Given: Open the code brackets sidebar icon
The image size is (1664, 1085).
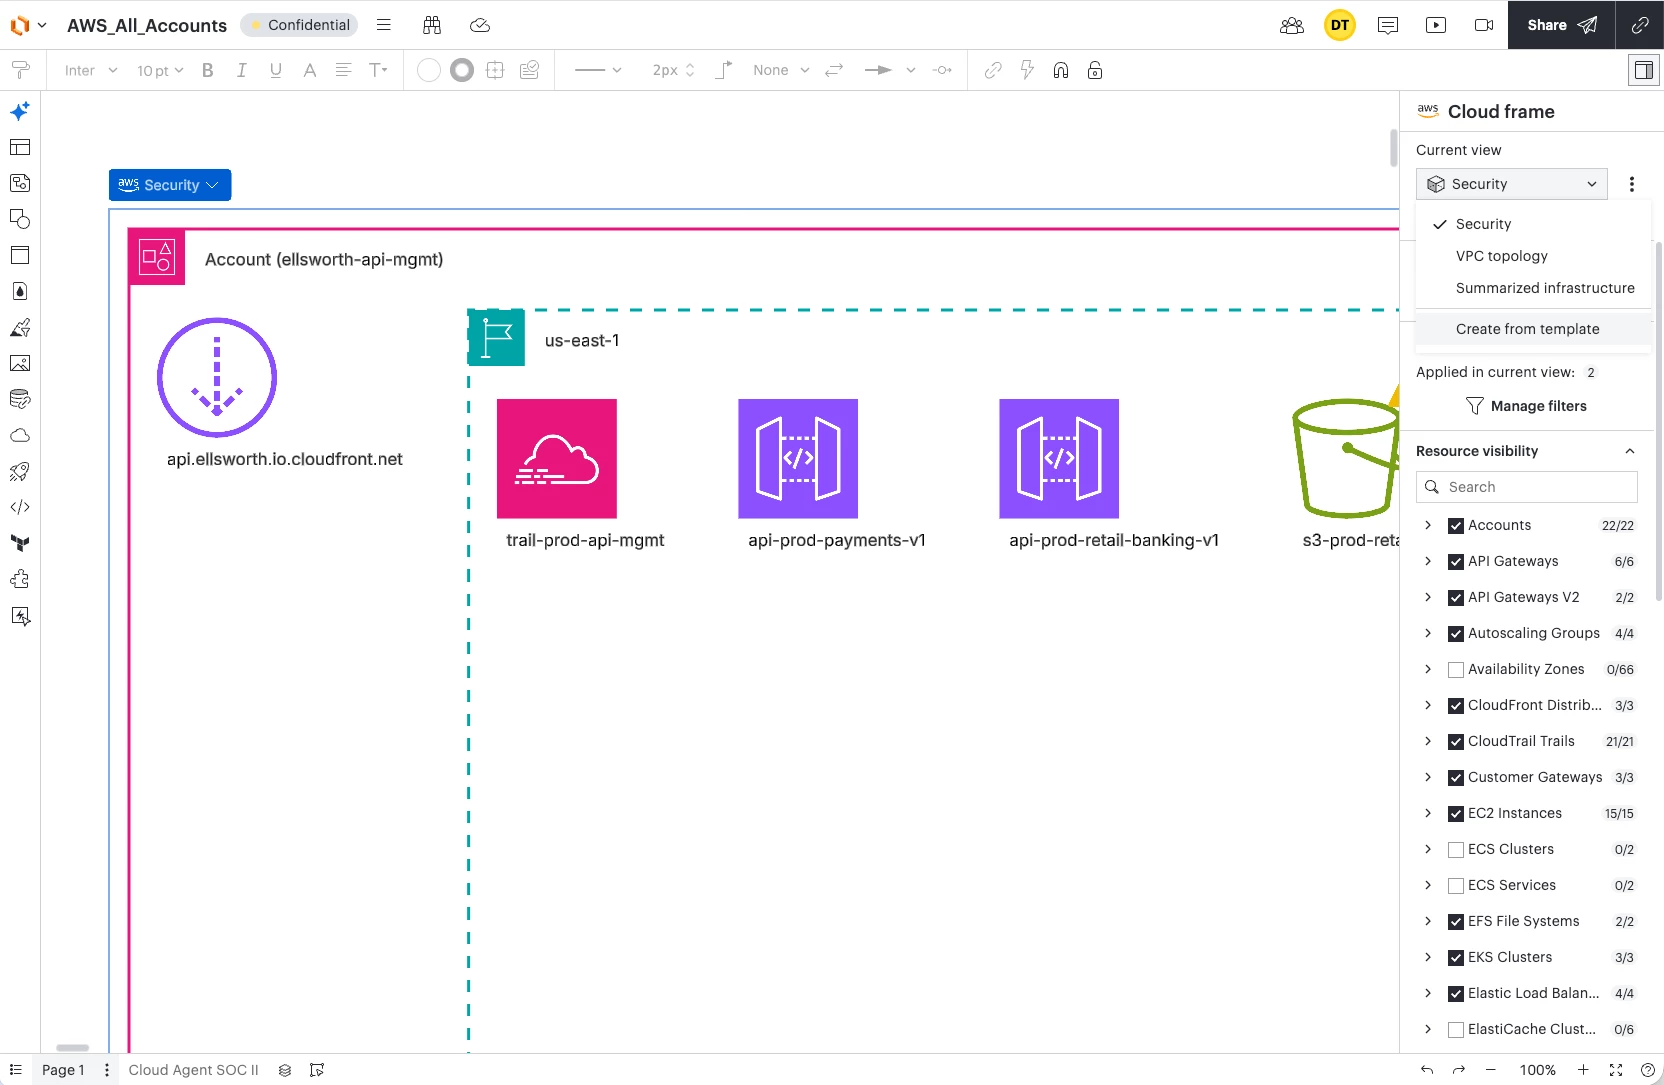Looking at the screenshot, I should coord(20,507).
